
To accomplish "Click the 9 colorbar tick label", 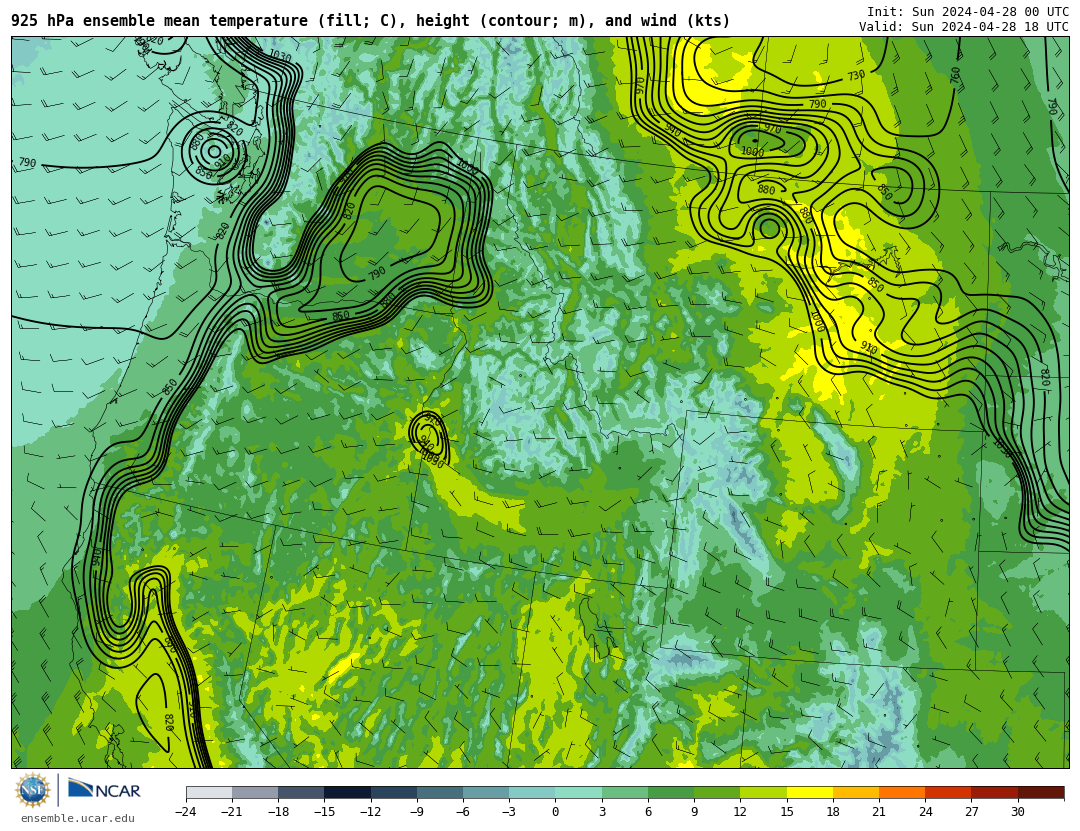I will point(694,812).
